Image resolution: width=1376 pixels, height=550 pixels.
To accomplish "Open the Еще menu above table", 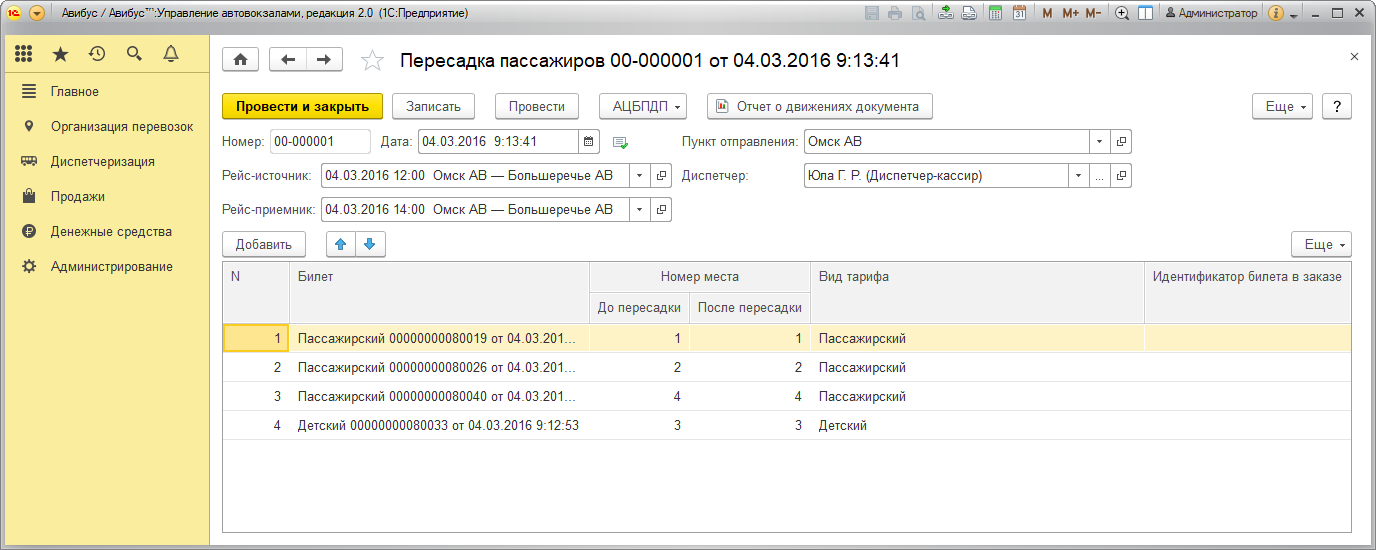I will [1321, 244].
